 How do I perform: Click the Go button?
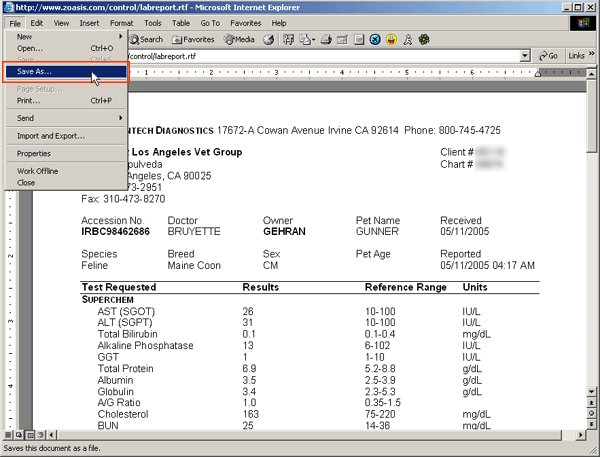point(548,56)
